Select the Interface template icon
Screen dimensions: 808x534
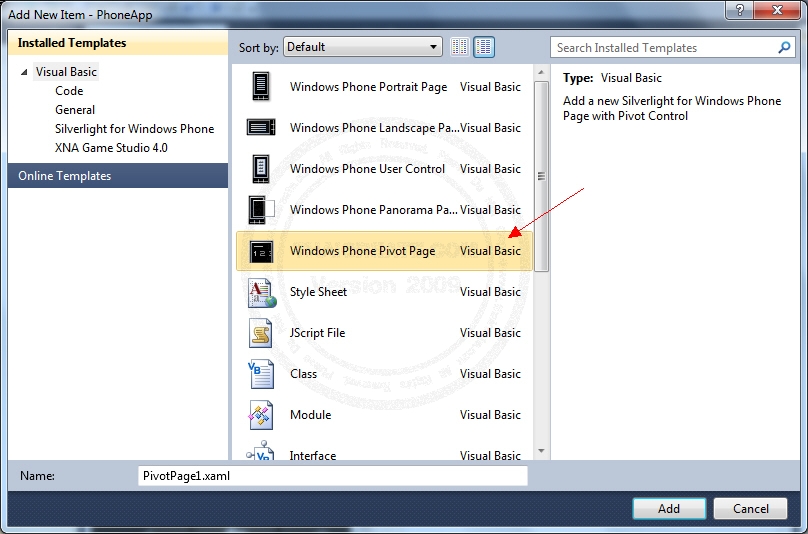tap(260, 450)
